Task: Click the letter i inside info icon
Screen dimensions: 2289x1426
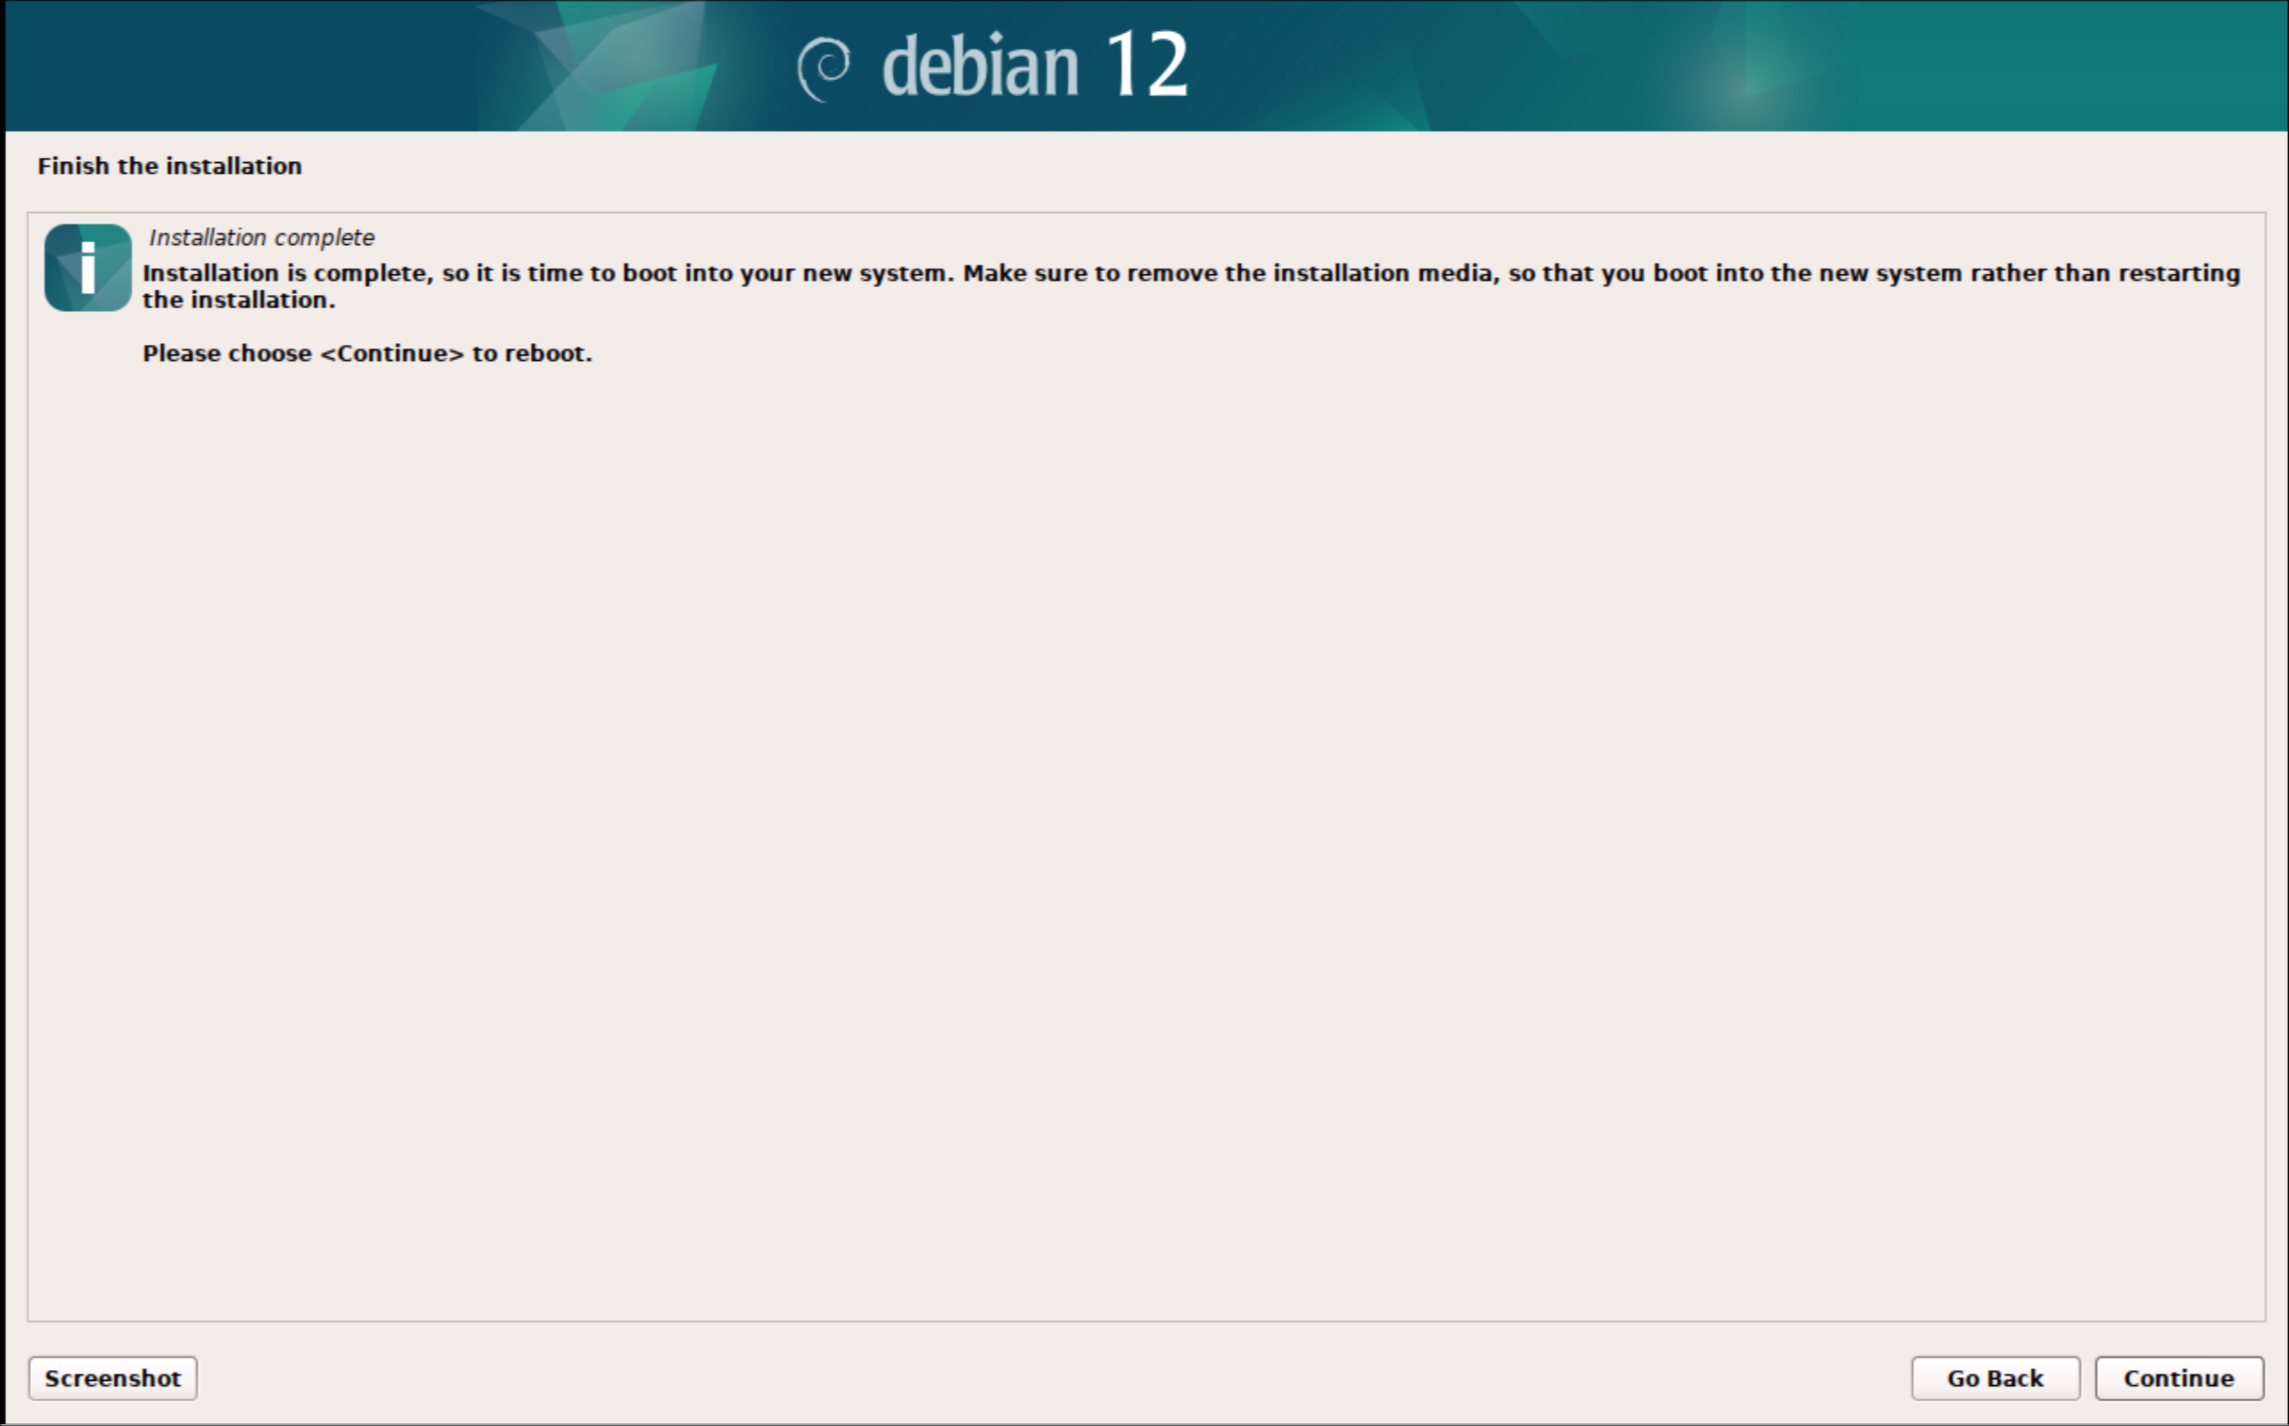Action: click(x=88, y=267)
